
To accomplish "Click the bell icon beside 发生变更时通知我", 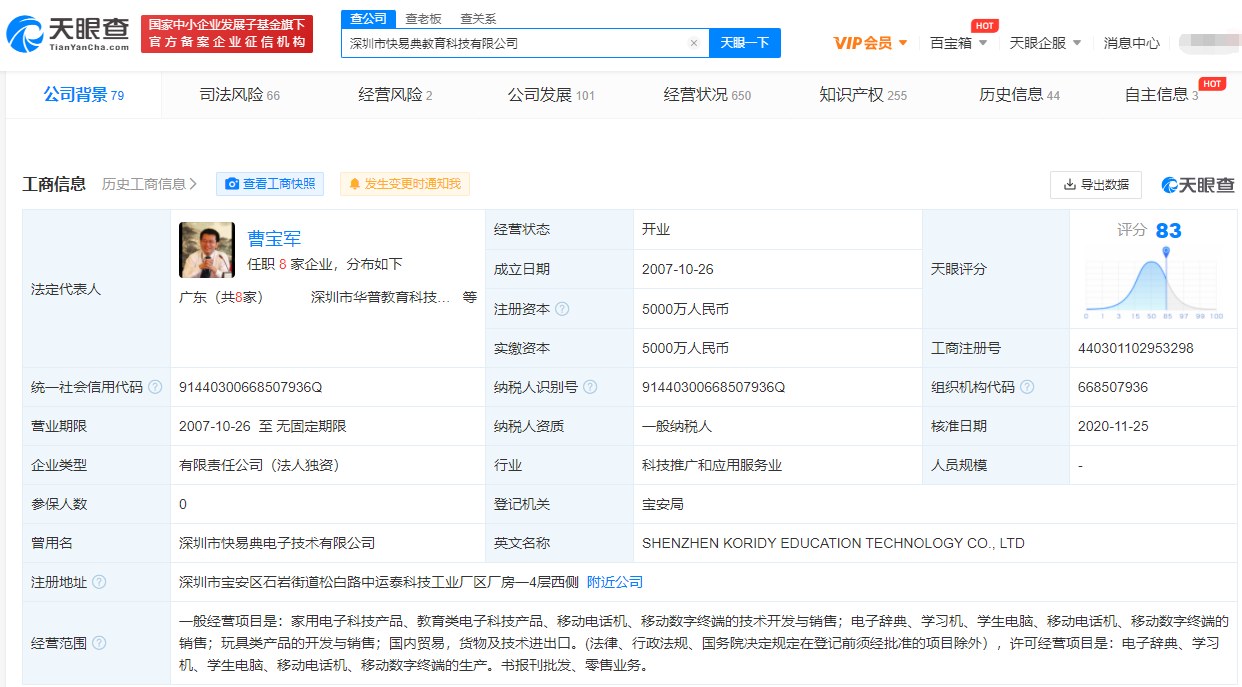I will pyautogui.click(x=354, y=184).
